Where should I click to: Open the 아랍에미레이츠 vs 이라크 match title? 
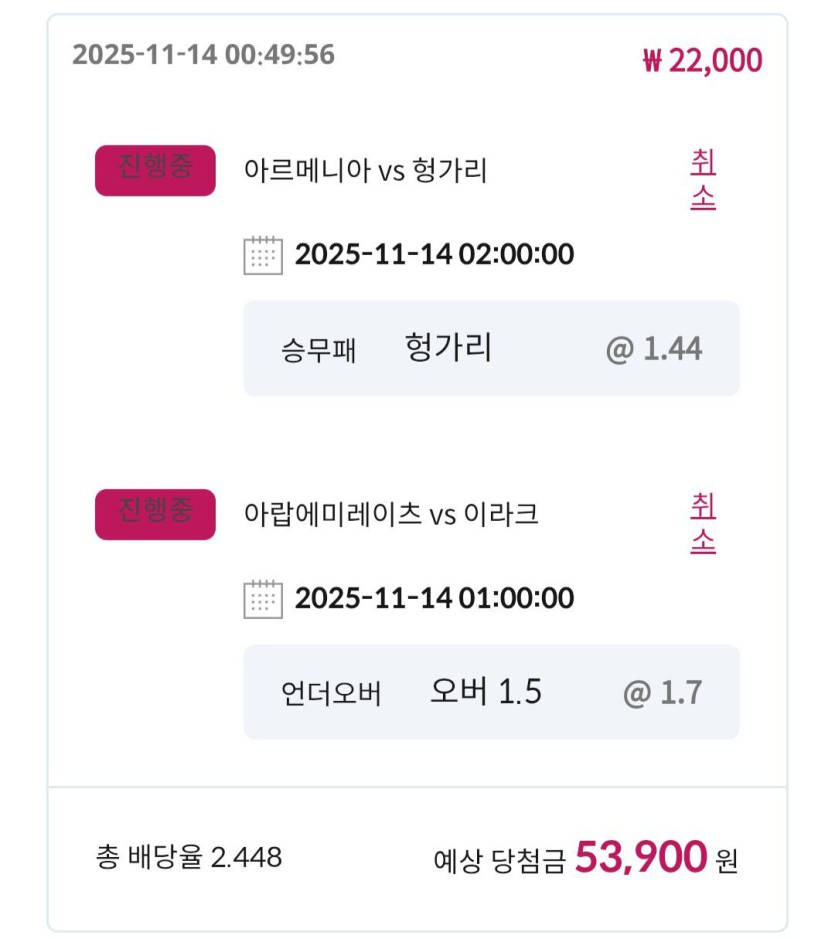click(391, 515)
